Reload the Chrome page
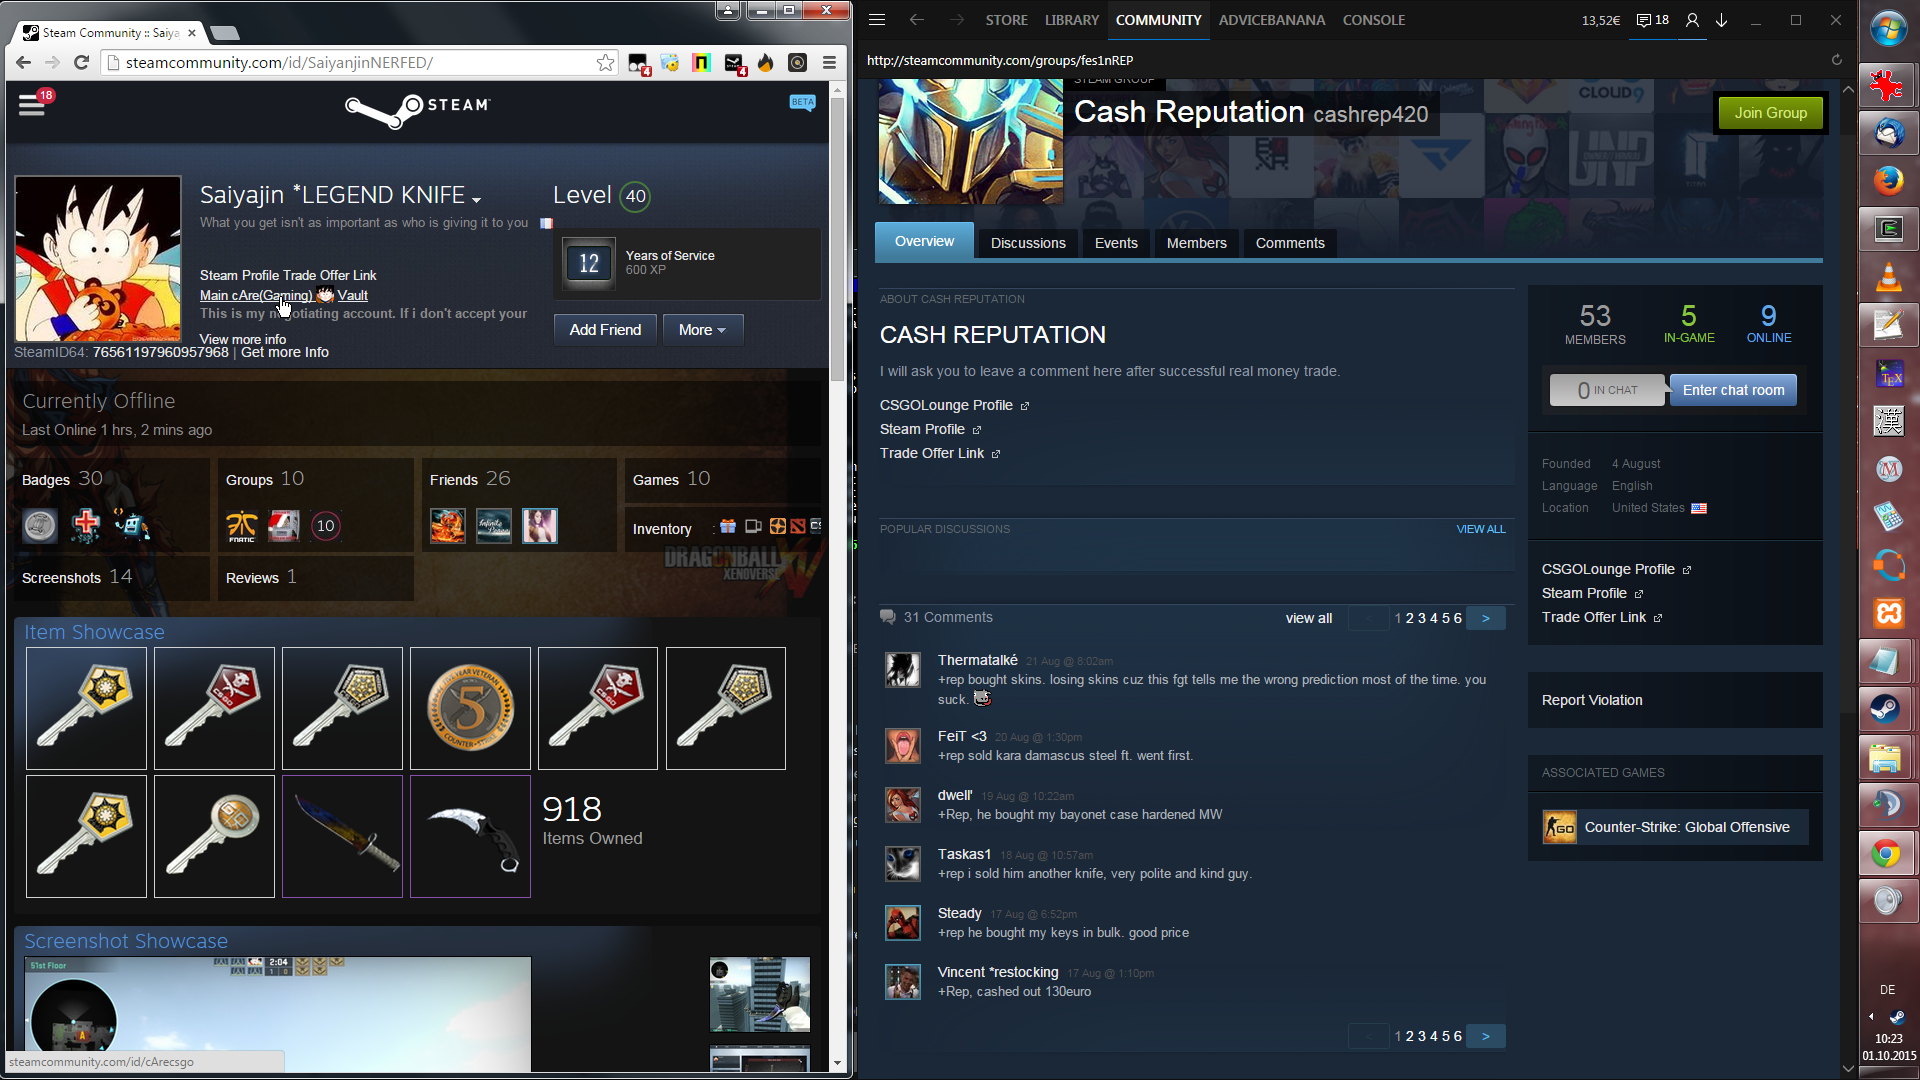This screenshot has height=1080, width=1920. [82, 63]
